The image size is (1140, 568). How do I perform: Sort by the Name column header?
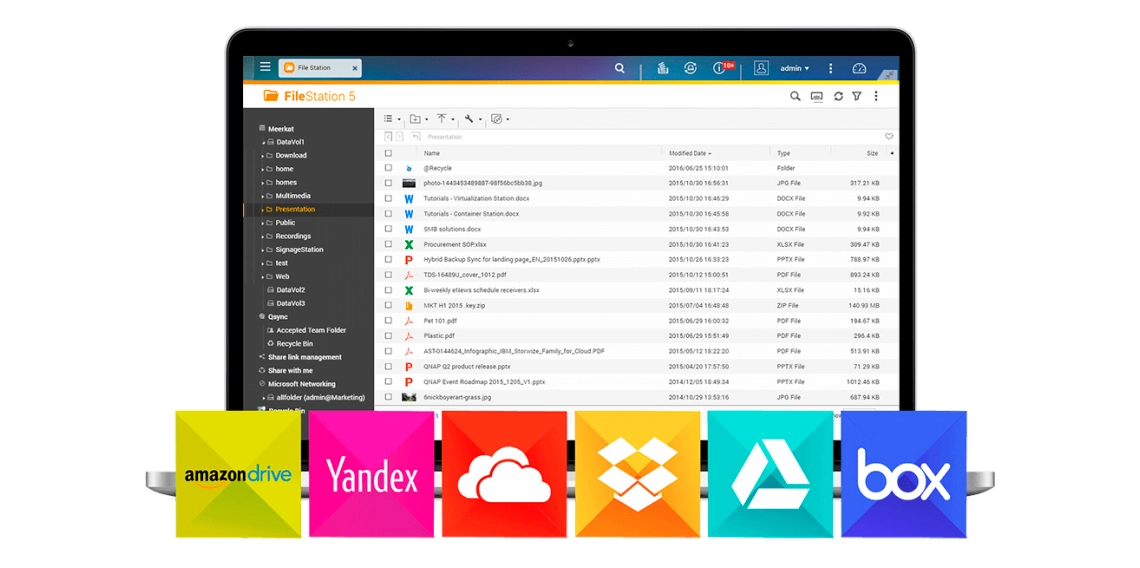click(432, 153)
